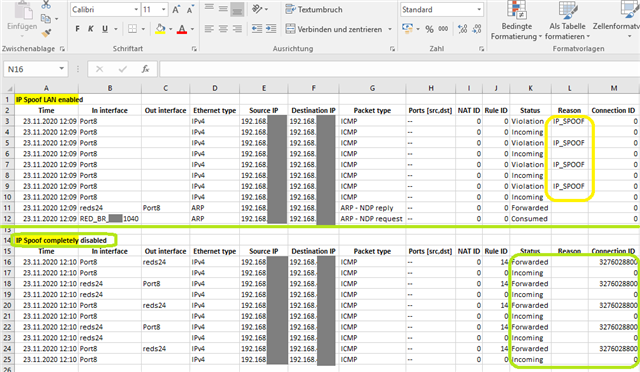Click the select-all corner of the sheet
The image size is (640, 372).
click(8, 88)
